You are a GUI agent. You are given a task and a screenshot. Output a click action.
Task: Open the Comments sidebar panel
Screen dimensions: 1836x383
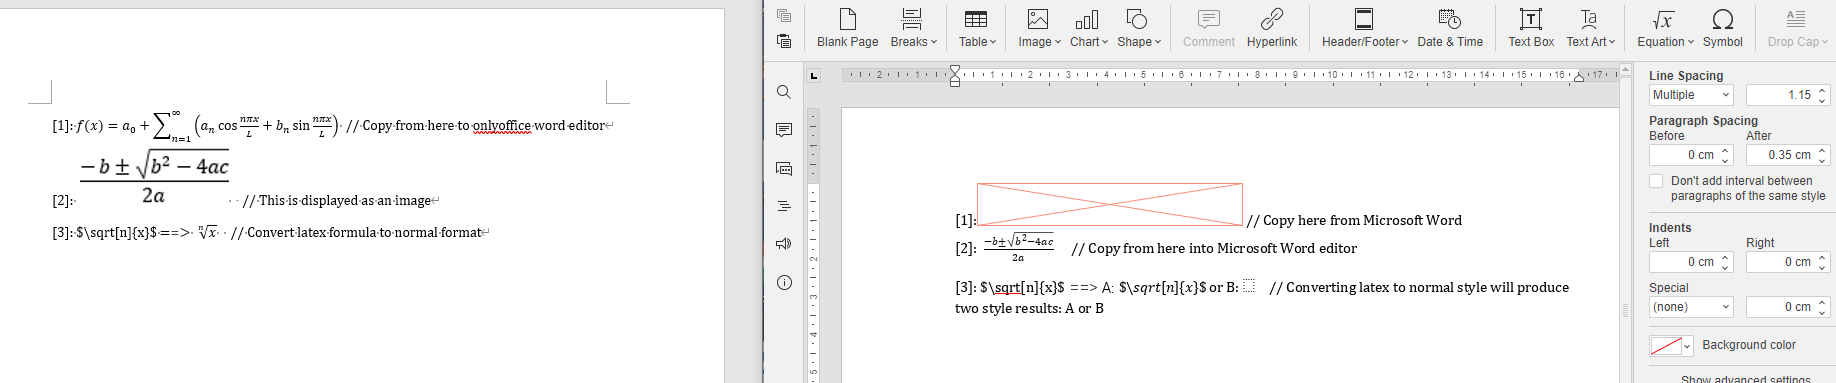tap(784, 130)
